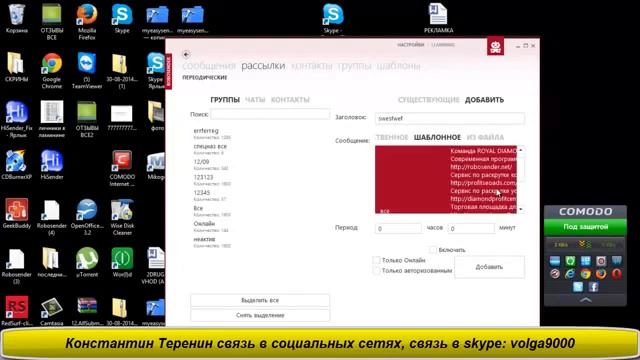Open the Wise Disk Cleaner shortcut
Viewport: 640px width, 360px height.
[x=122, y=217]
